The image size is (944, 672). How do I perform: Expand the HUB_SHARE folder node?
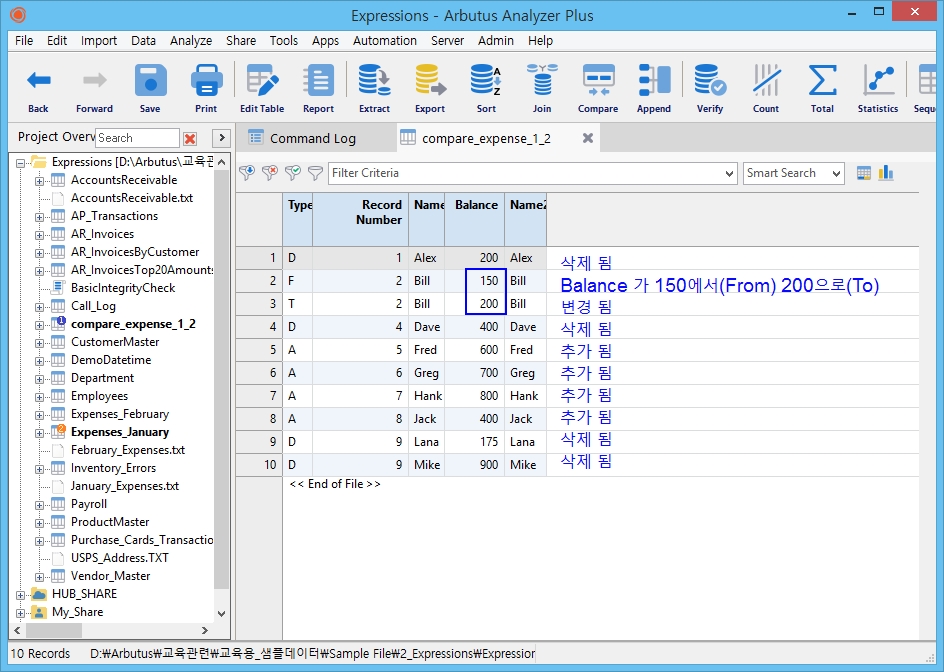[20, 595]
